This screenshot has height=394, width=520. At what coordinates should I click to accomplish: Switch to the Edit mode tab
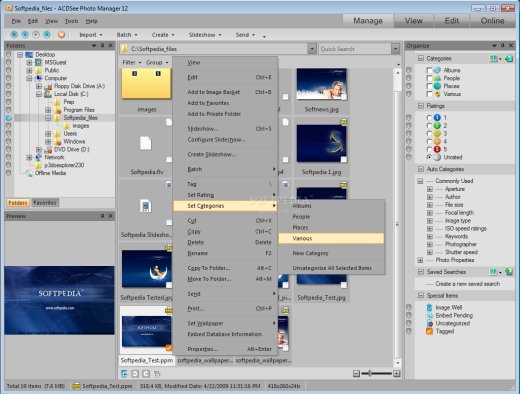tap(451, 21)
